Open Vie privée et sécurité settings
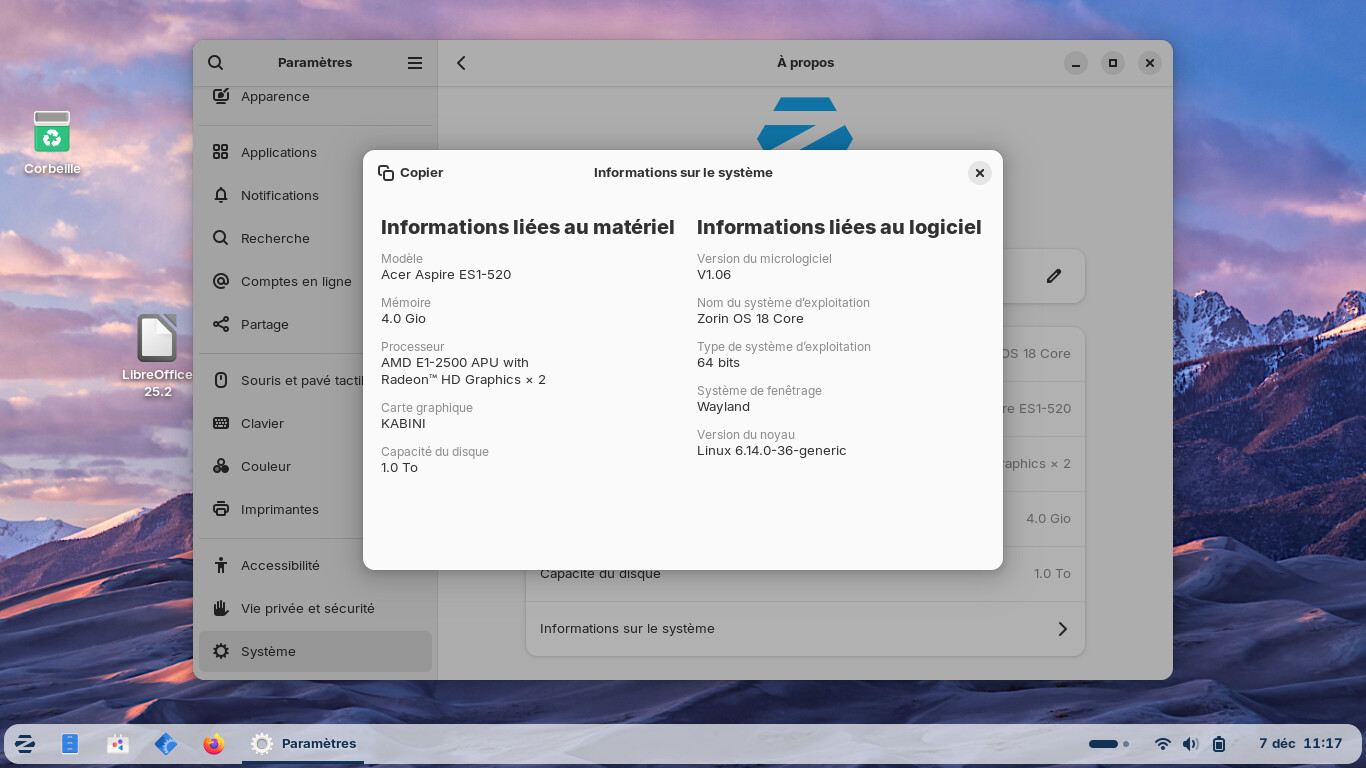This screenshot has height=768, width=1366. 307,608
